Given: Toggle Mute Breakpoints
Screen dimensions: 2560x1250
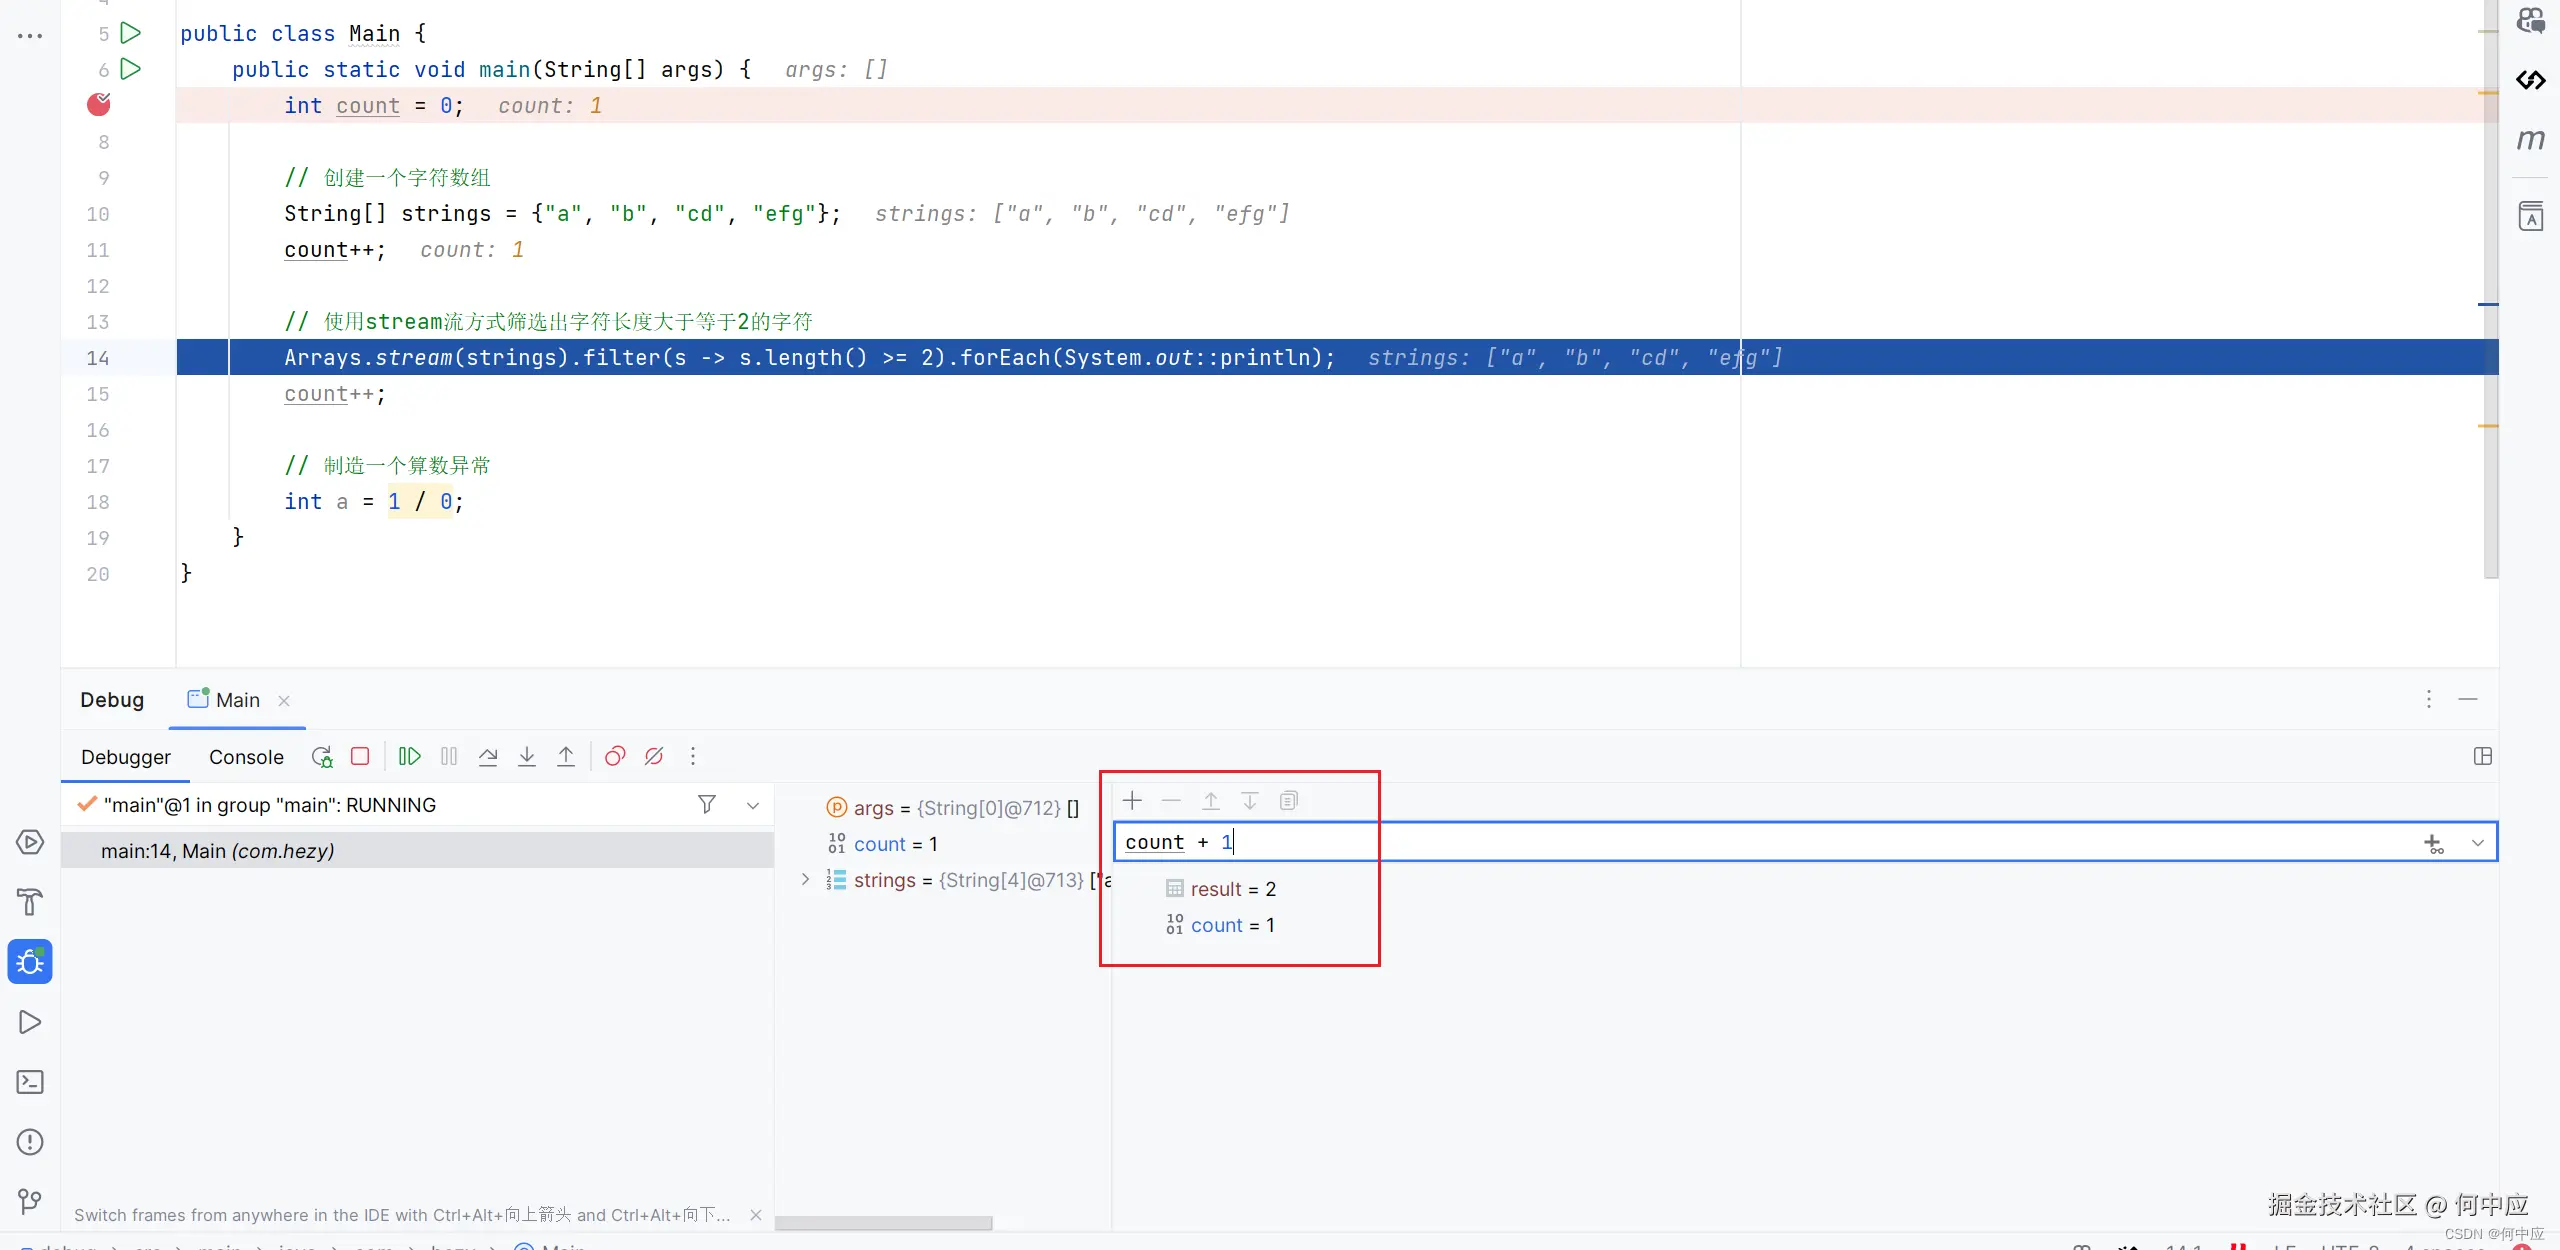Looking at the screenshot, I should point(654,757).
